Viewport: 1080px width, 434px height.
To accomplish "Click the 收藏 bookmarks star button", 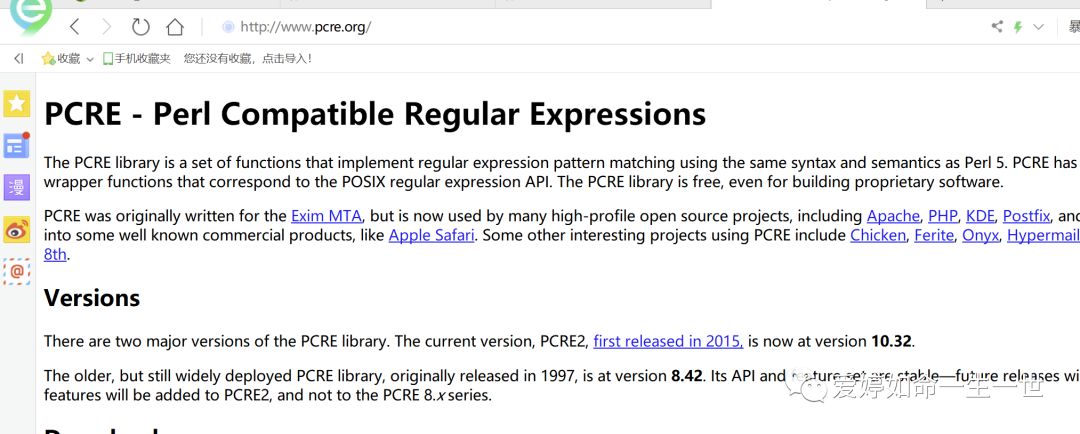I will coord(60,59).
